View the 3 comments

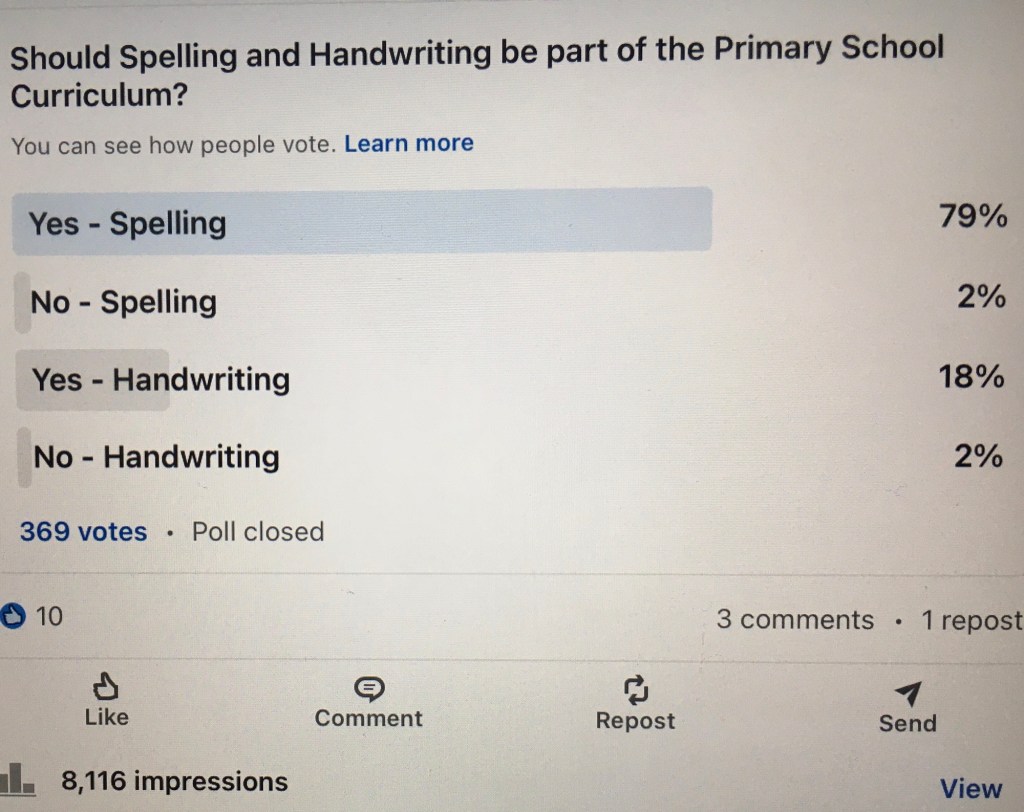pyautogui.click(x=795, y=620)
